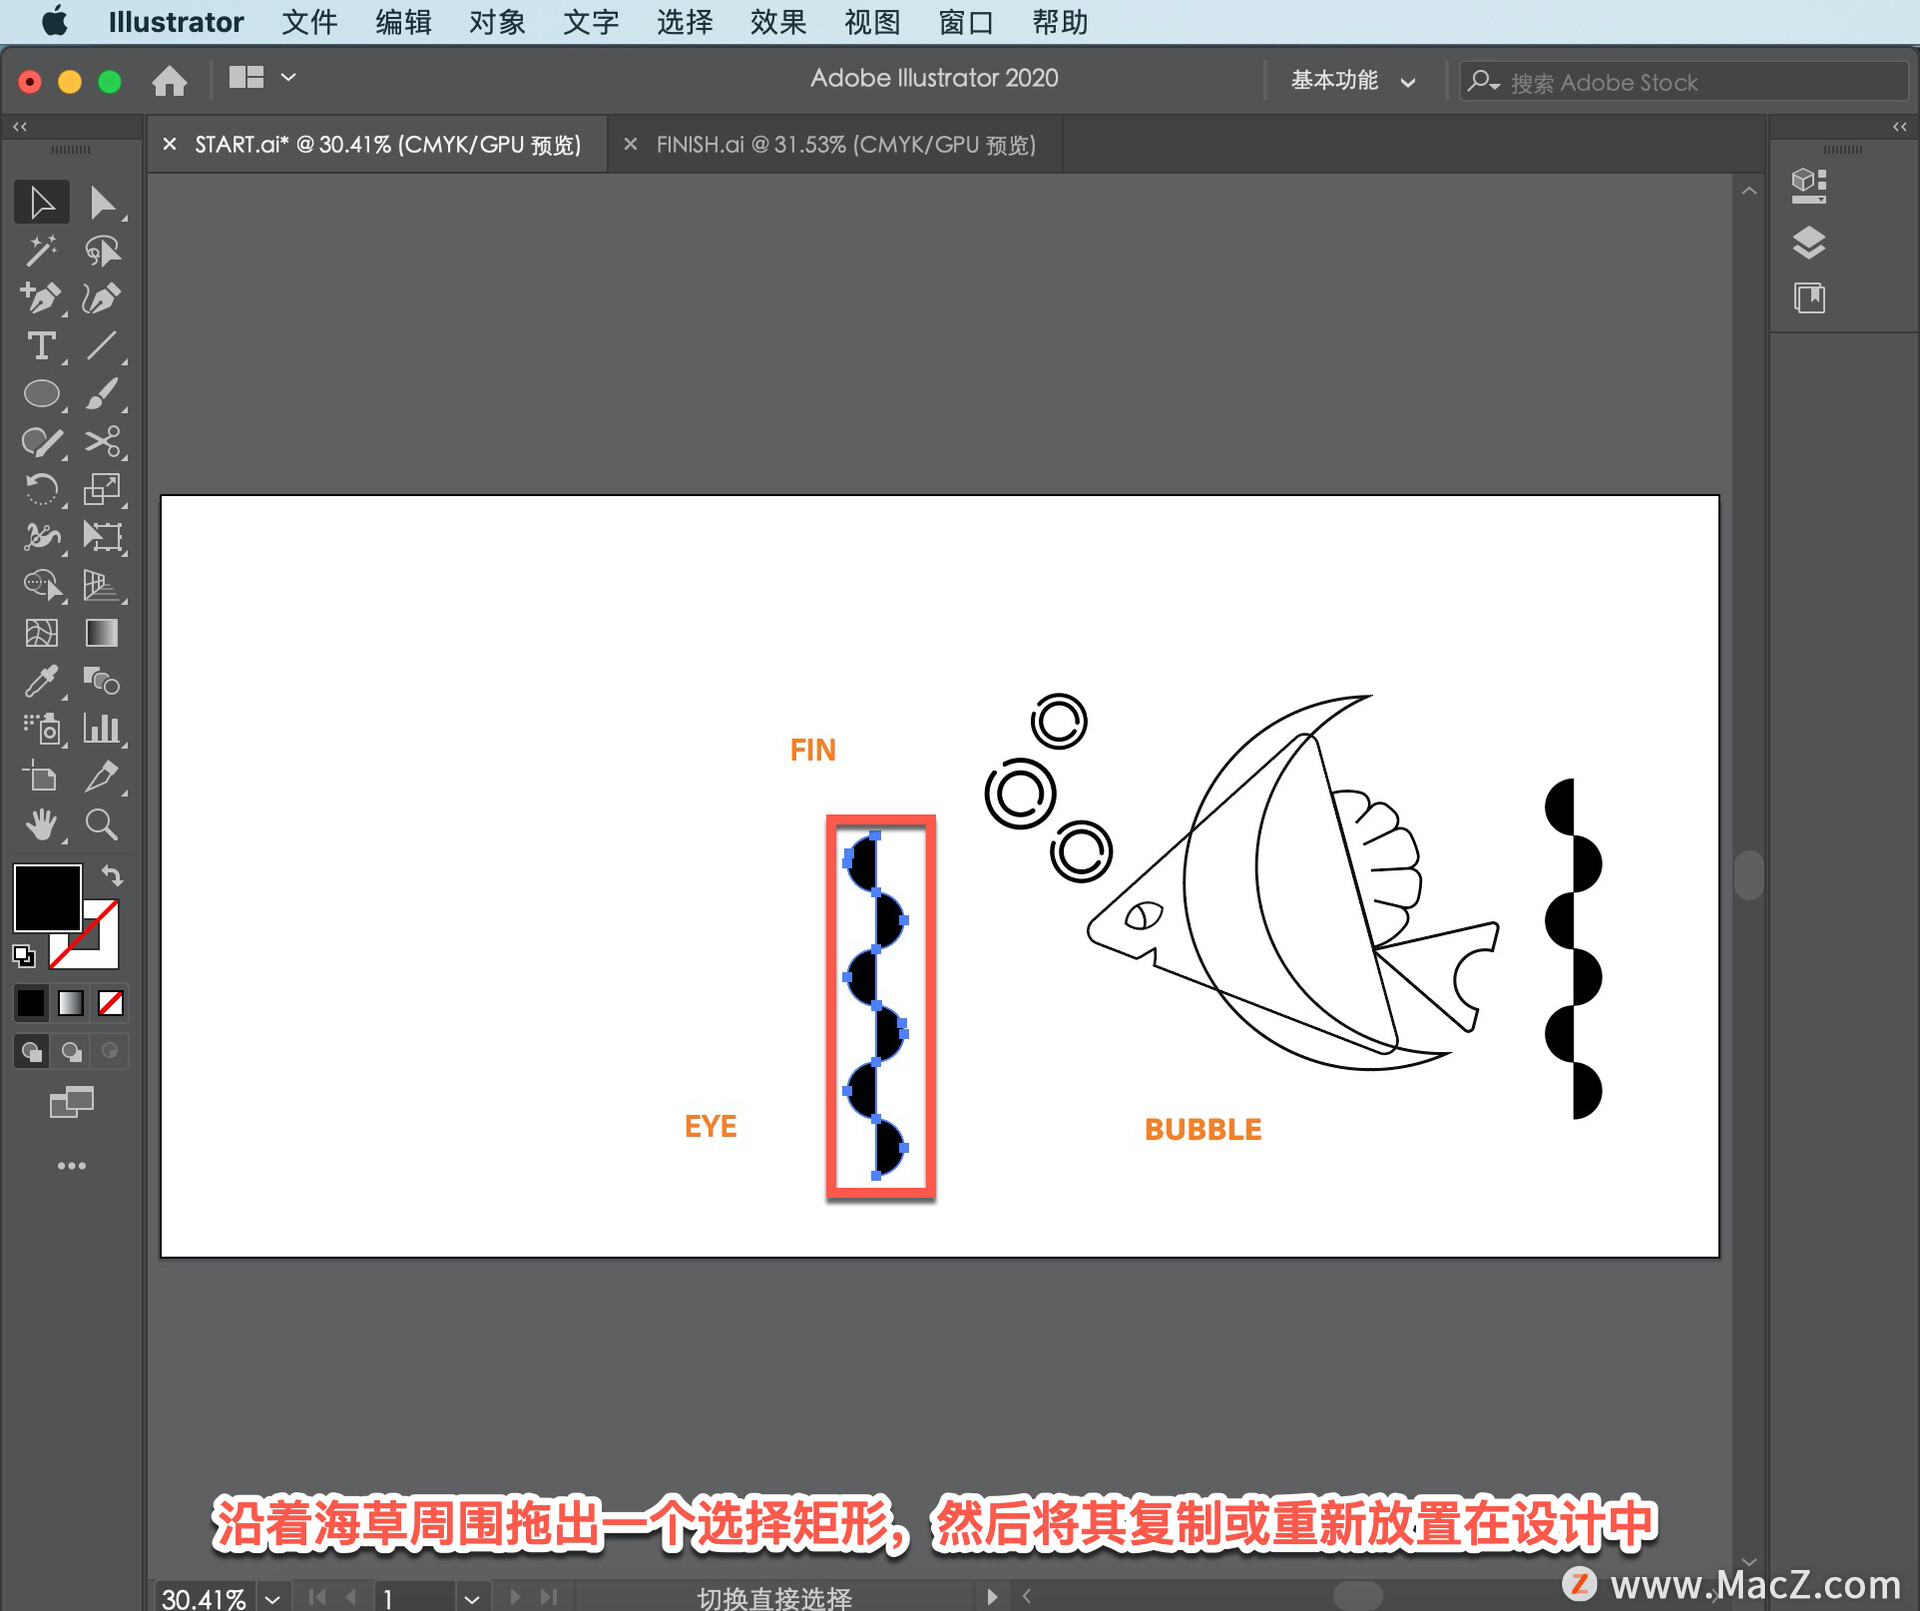Open the 文件 menu
Screen dimensions: 1920x1611
(309, 22)
